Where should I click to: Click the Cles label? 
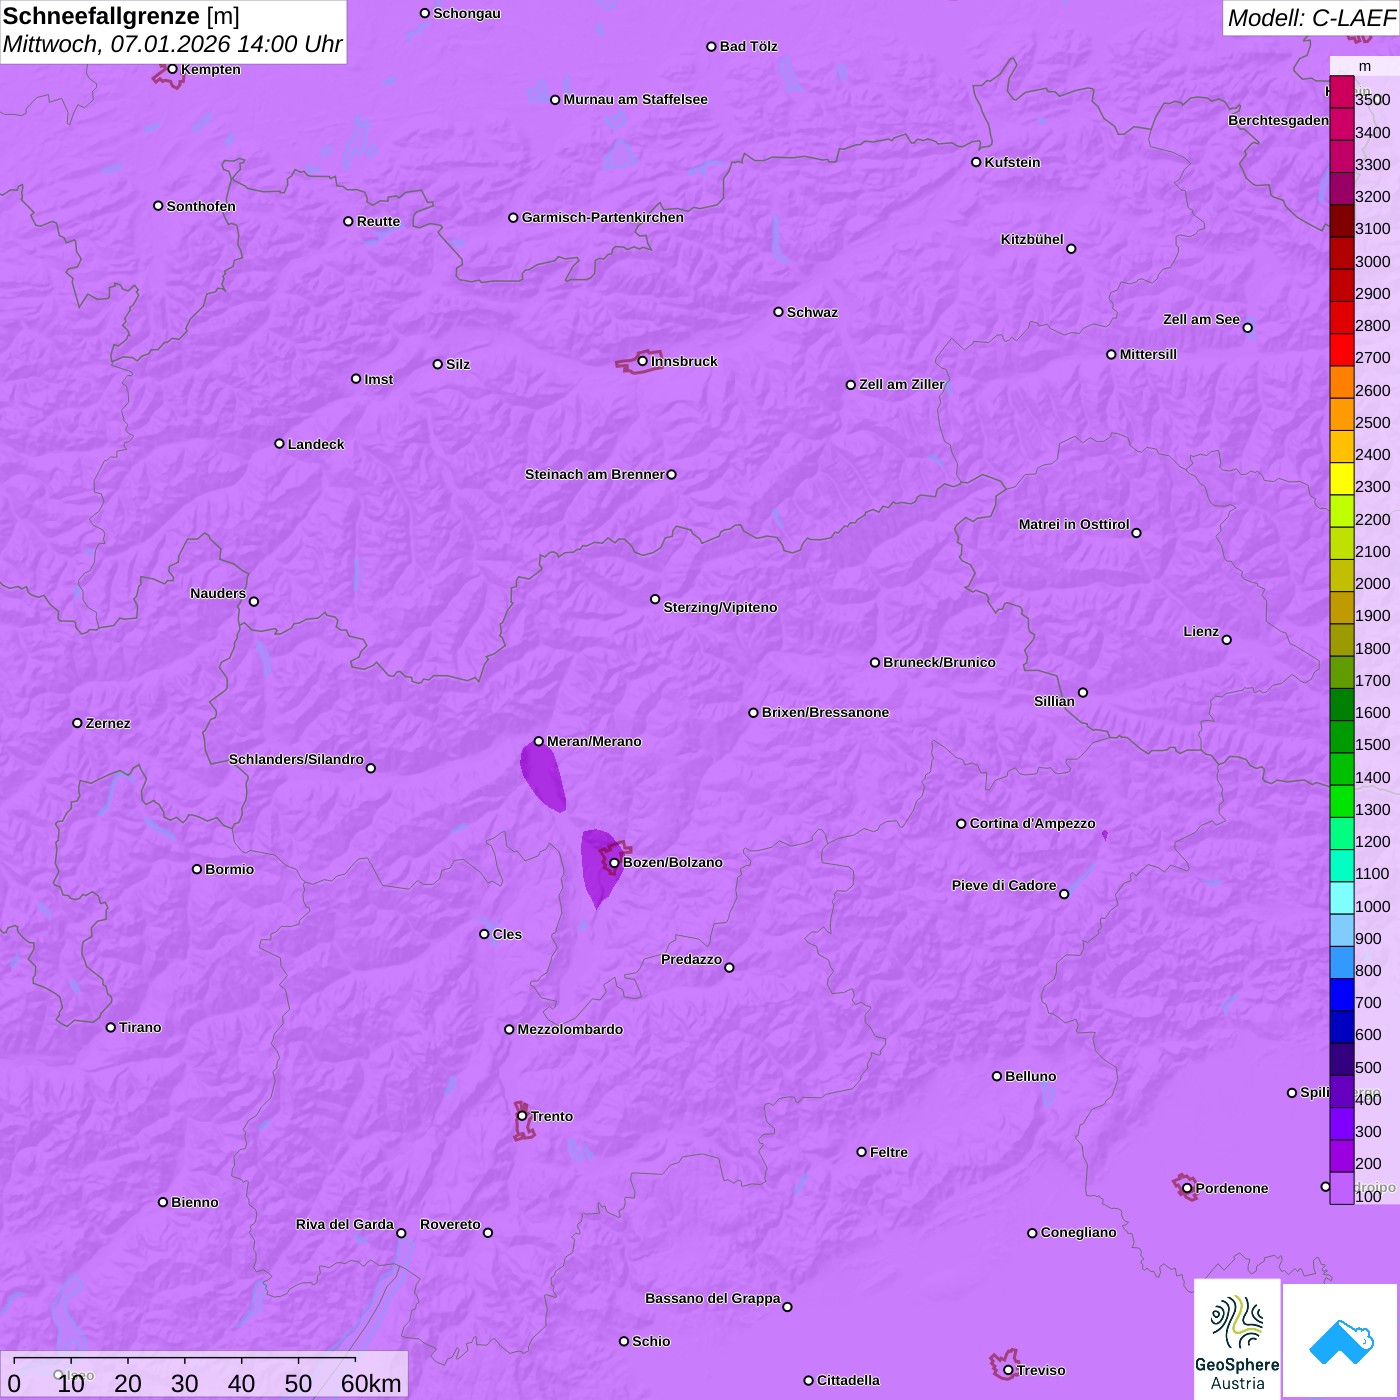[507, 934]
